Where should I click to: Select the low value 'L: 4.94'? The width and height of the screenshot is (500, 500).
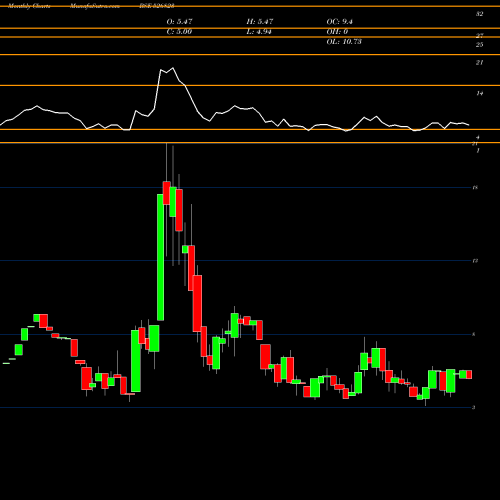259,32
